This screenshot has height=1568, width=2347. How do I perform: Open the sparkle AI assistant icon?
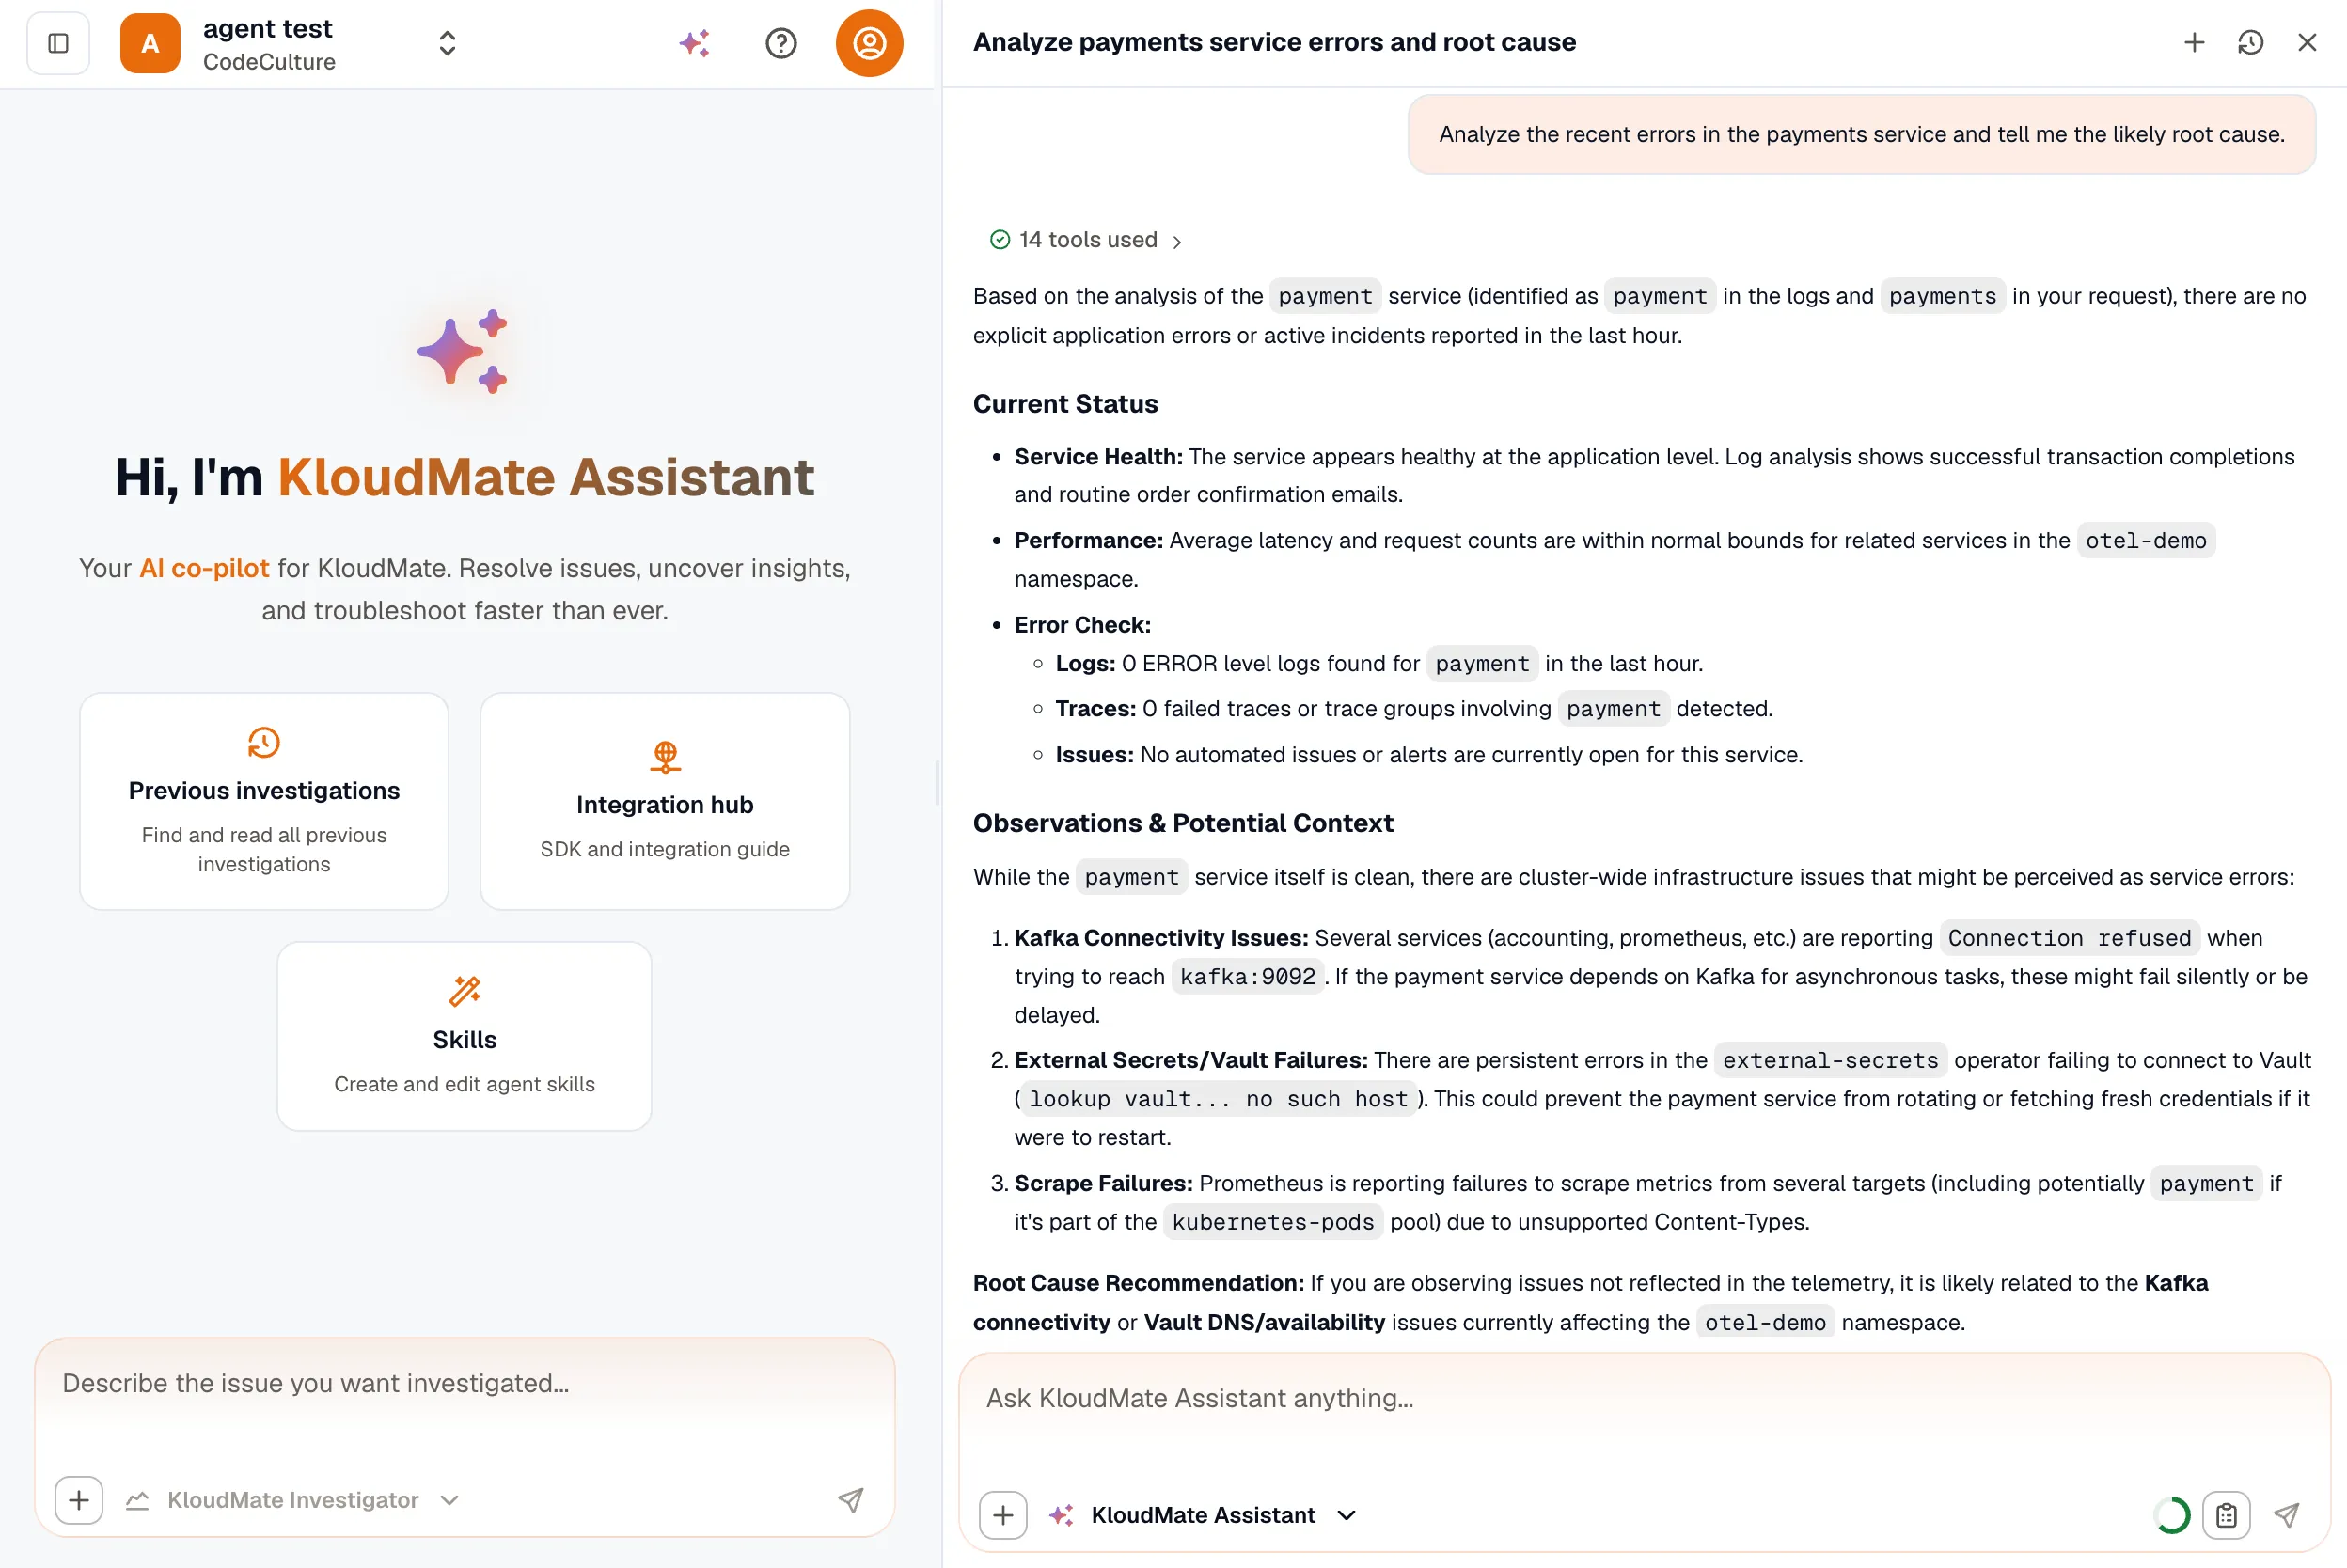point(694,43)
